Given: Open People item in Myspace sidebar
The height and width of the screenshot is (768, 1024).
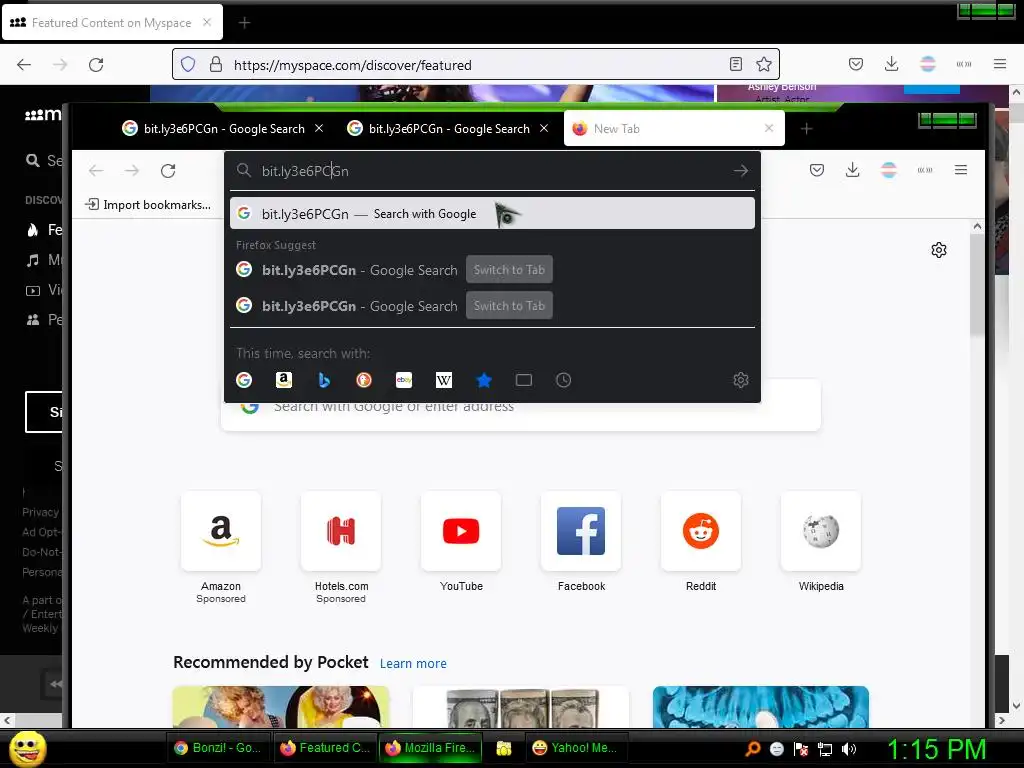Looking at the screenshot, I should (43, 320).
